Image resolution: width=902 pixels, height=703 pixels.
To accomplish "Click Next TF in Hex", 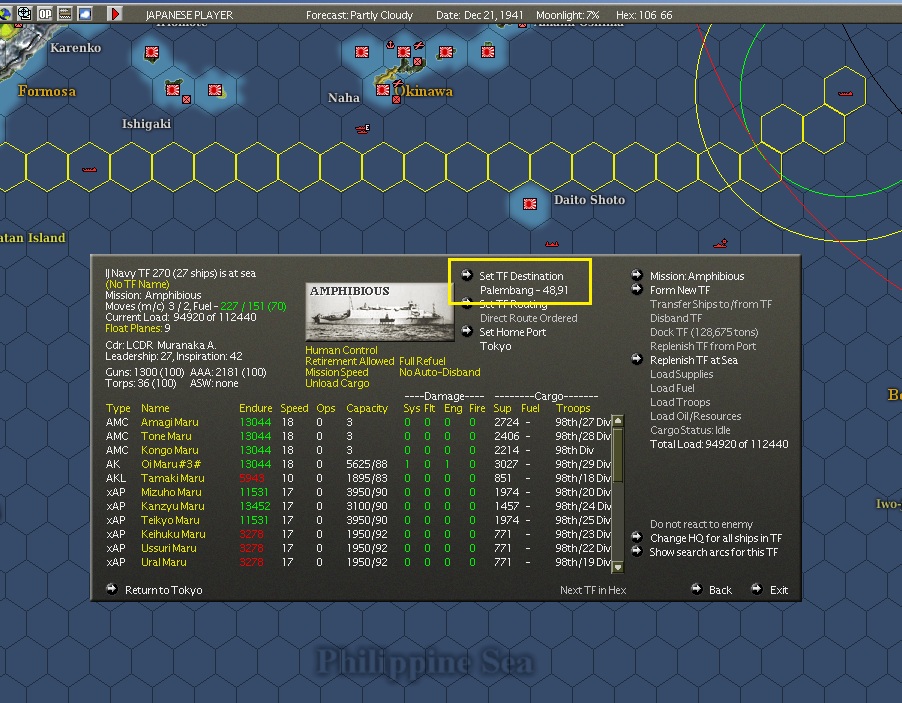I will (x=593, y=590).
